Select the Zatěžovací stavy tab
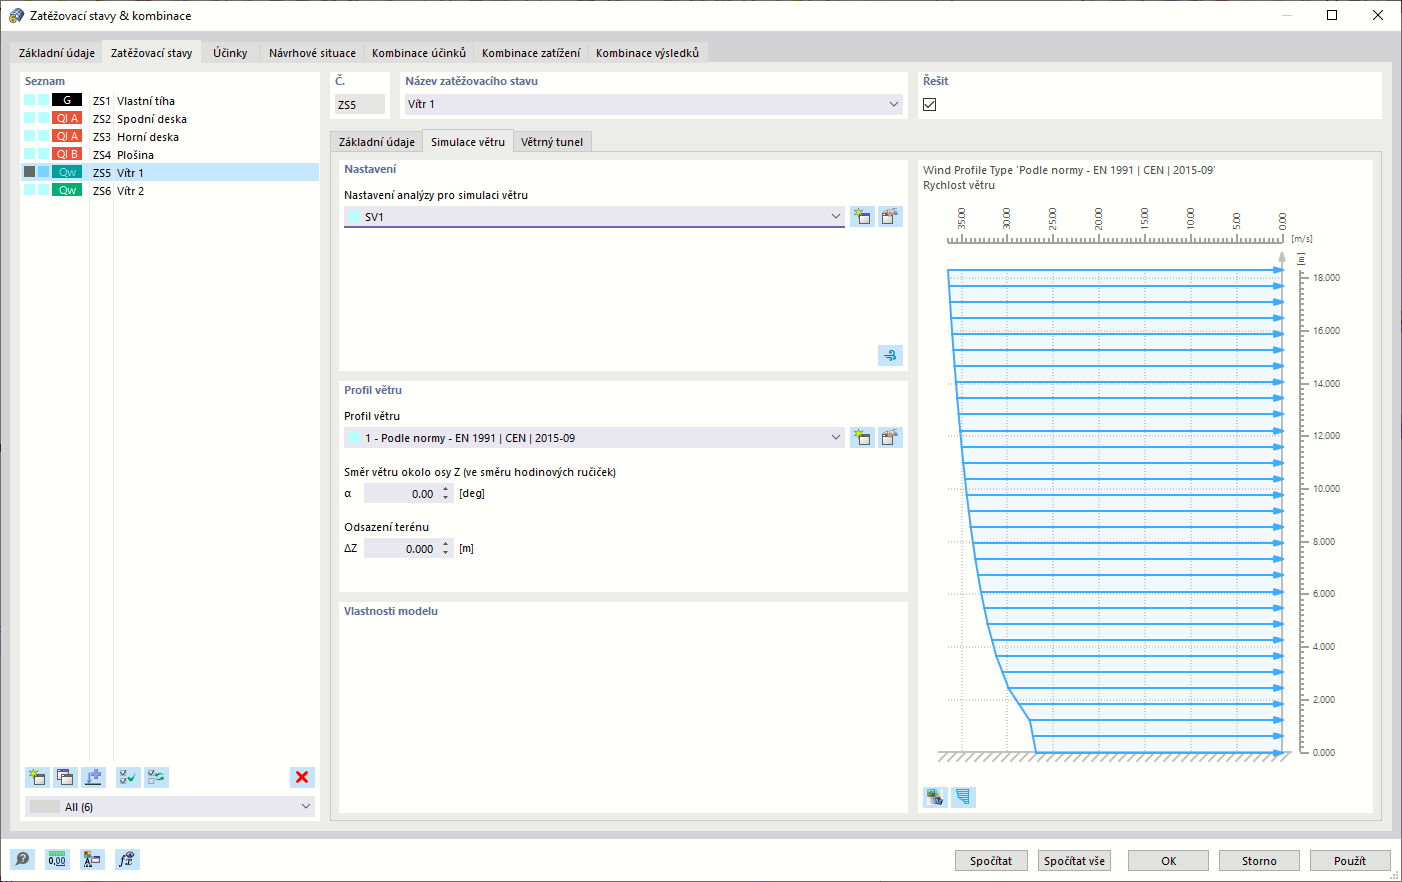The width and height of the screenshot is (1402, 882). [152, 52]
